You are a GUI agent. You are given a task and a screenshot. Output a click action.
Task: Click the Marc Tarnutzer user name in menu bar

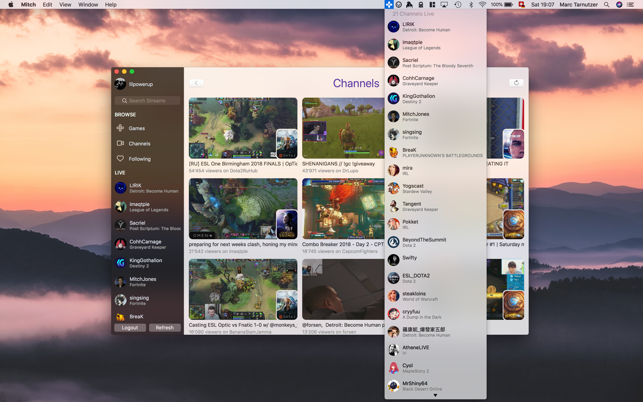click(x=578, y=5)
